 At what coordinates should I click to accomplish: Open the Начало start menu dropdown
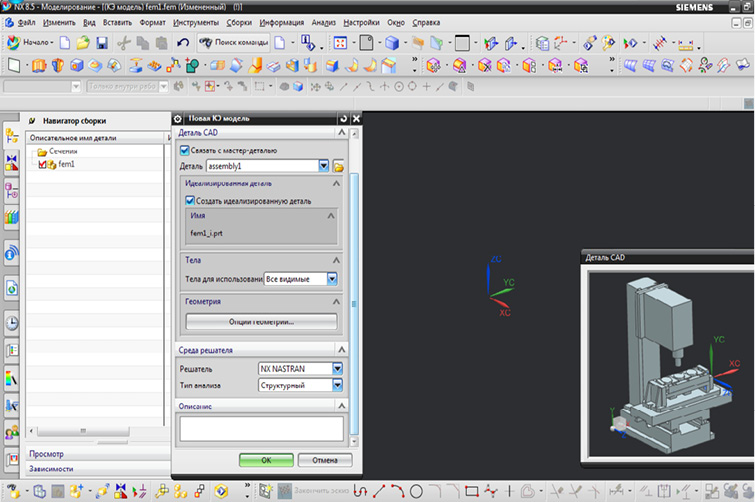pos(31,42)
